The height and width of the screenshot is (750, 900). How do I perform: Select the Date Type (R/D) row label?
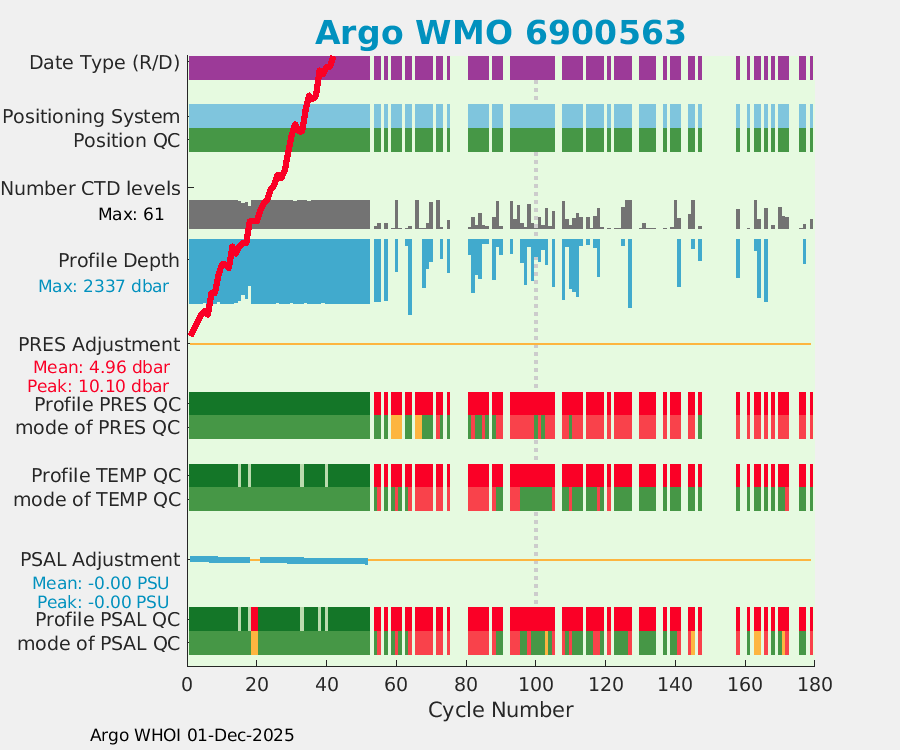(x=105, y=63)
